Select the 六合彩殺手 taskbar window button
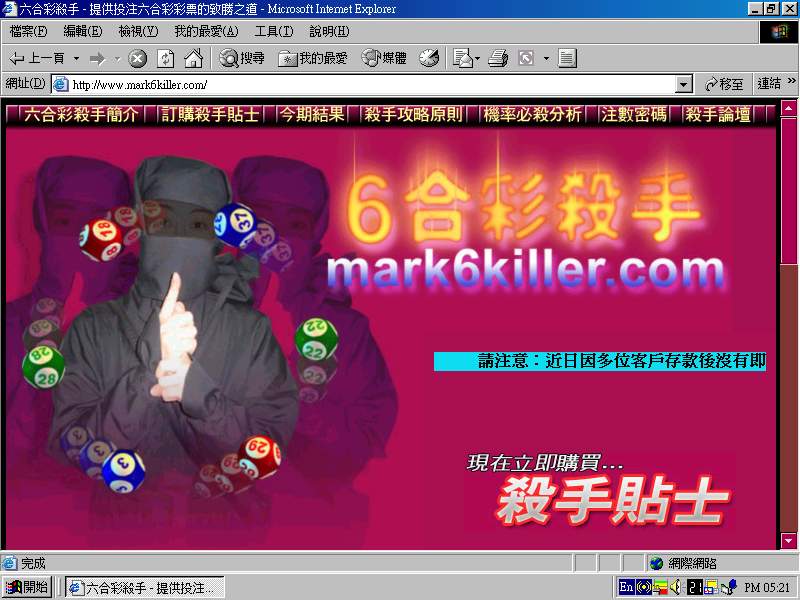 coord(145,588)
